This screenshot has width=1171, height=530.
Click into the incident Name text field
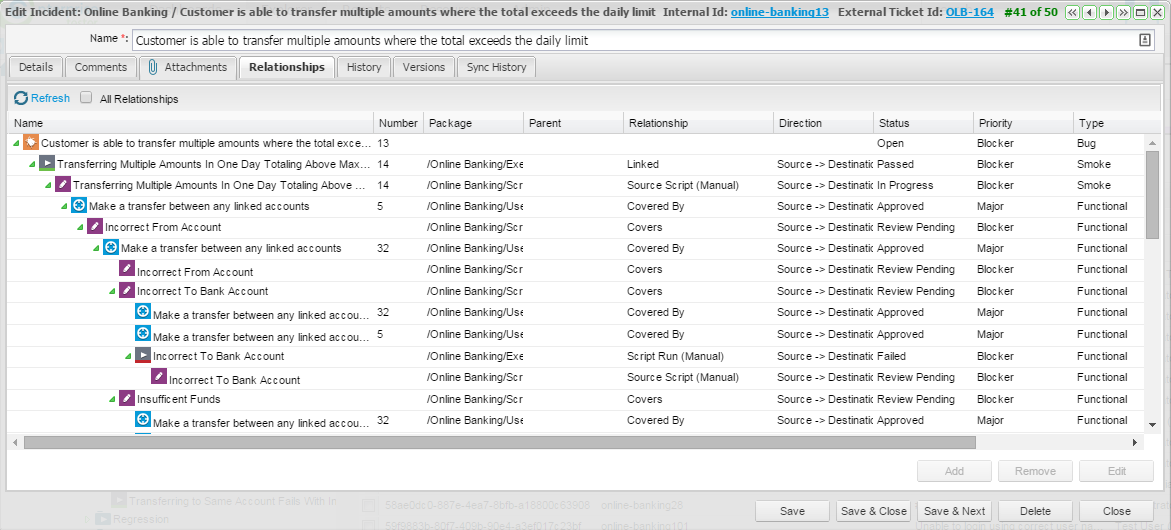(630, 41)
